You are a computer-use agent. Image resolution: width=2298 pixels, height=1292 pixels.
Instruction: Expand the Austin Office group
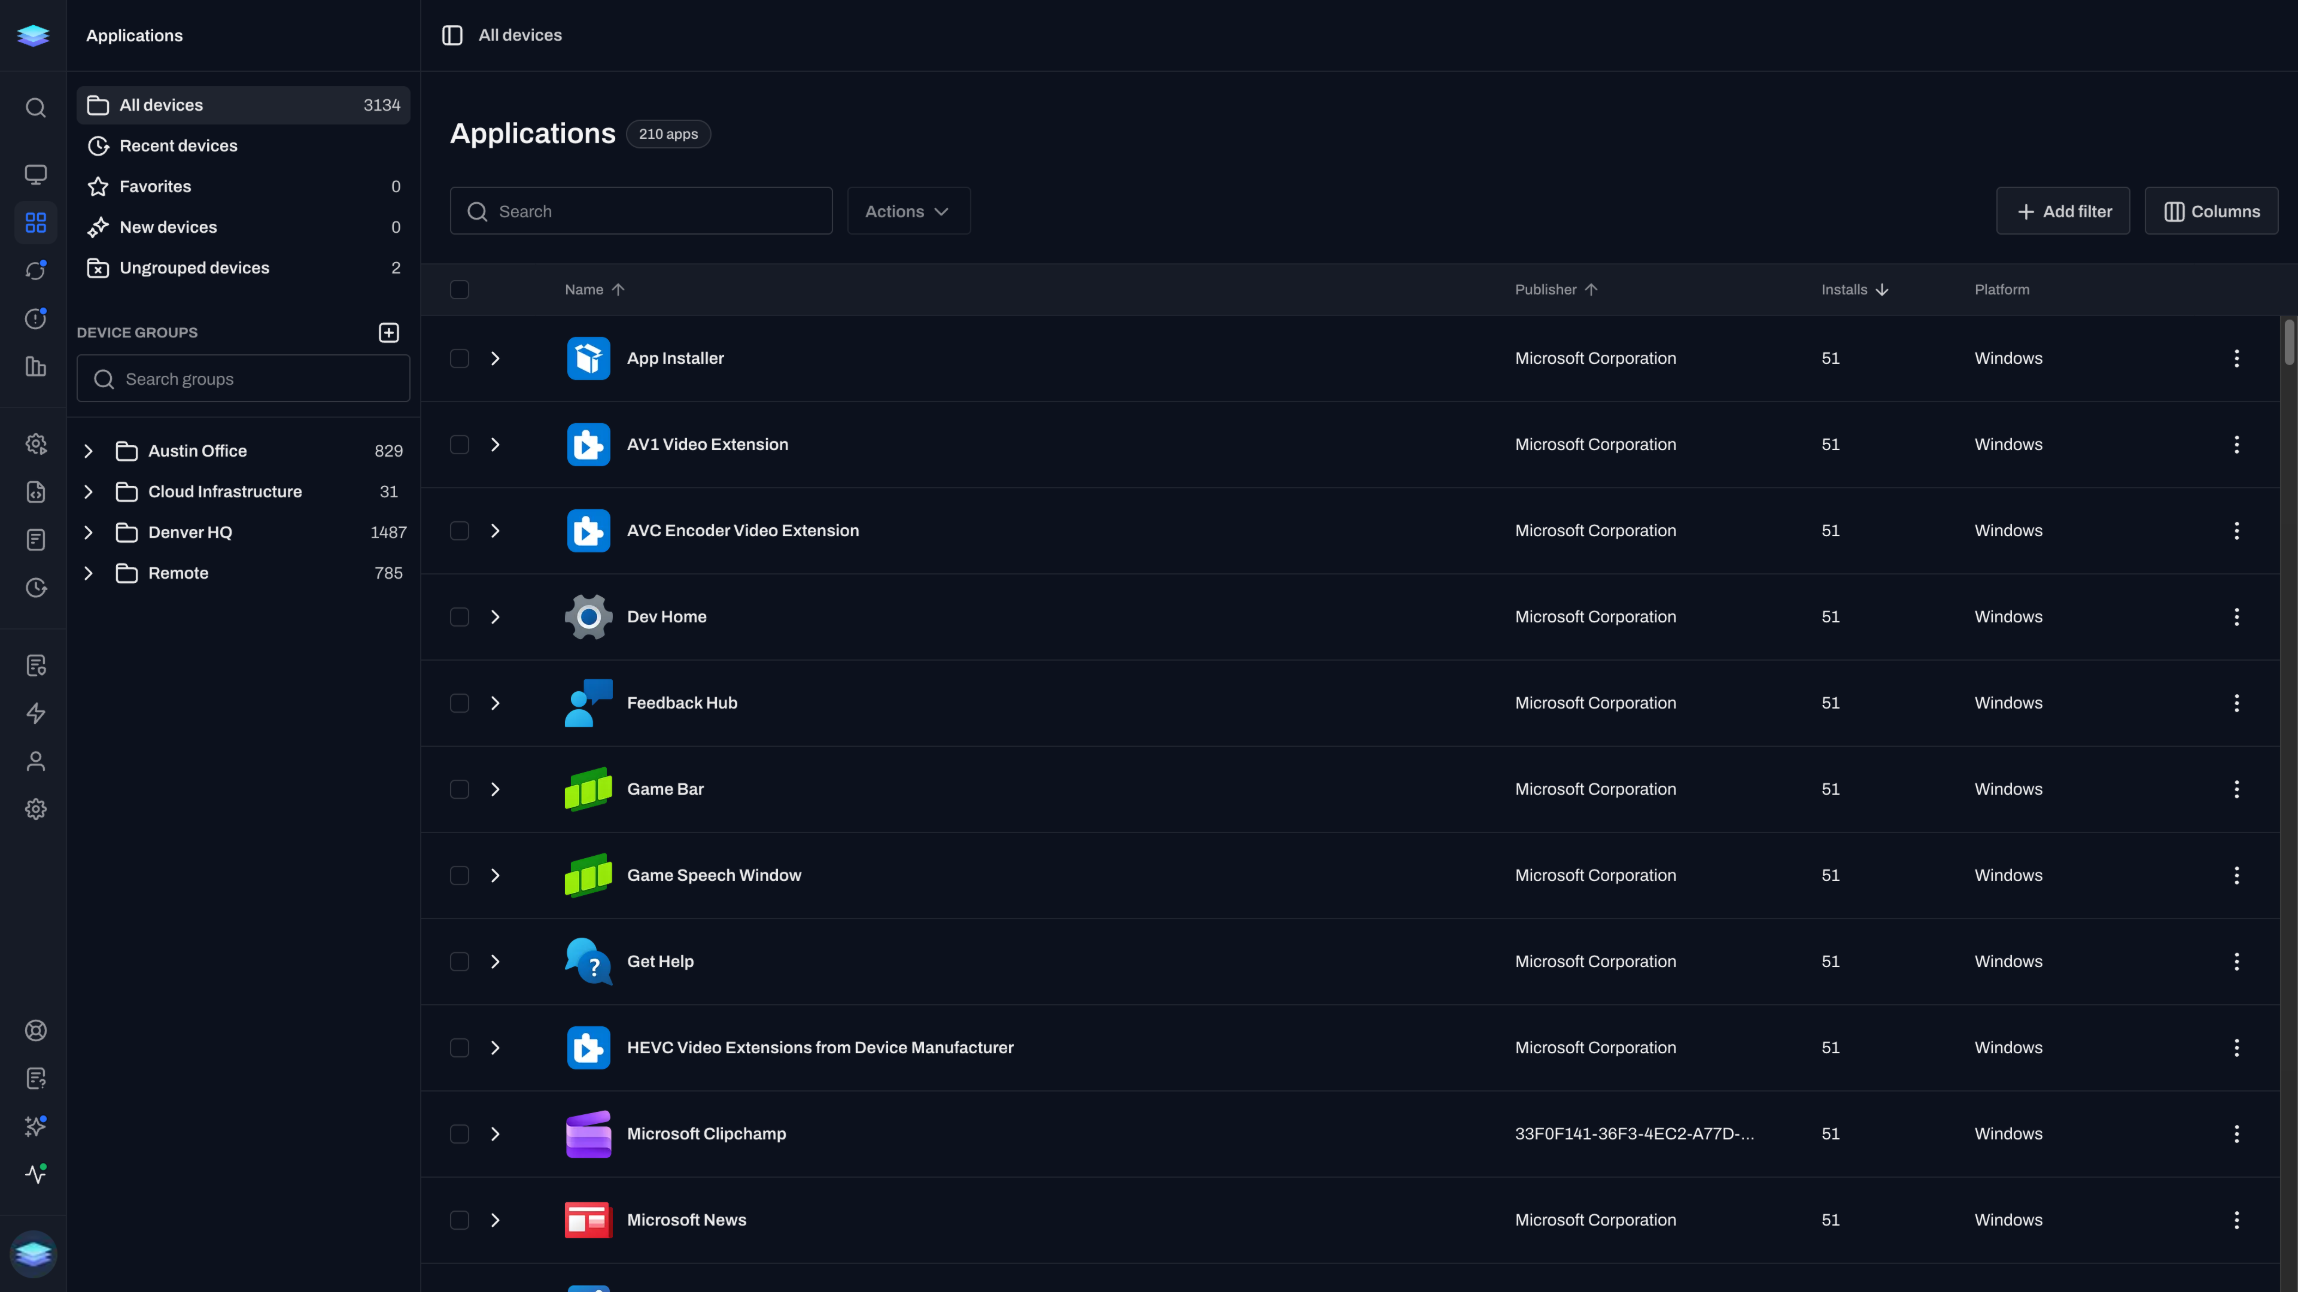click(x=88, y=451)
